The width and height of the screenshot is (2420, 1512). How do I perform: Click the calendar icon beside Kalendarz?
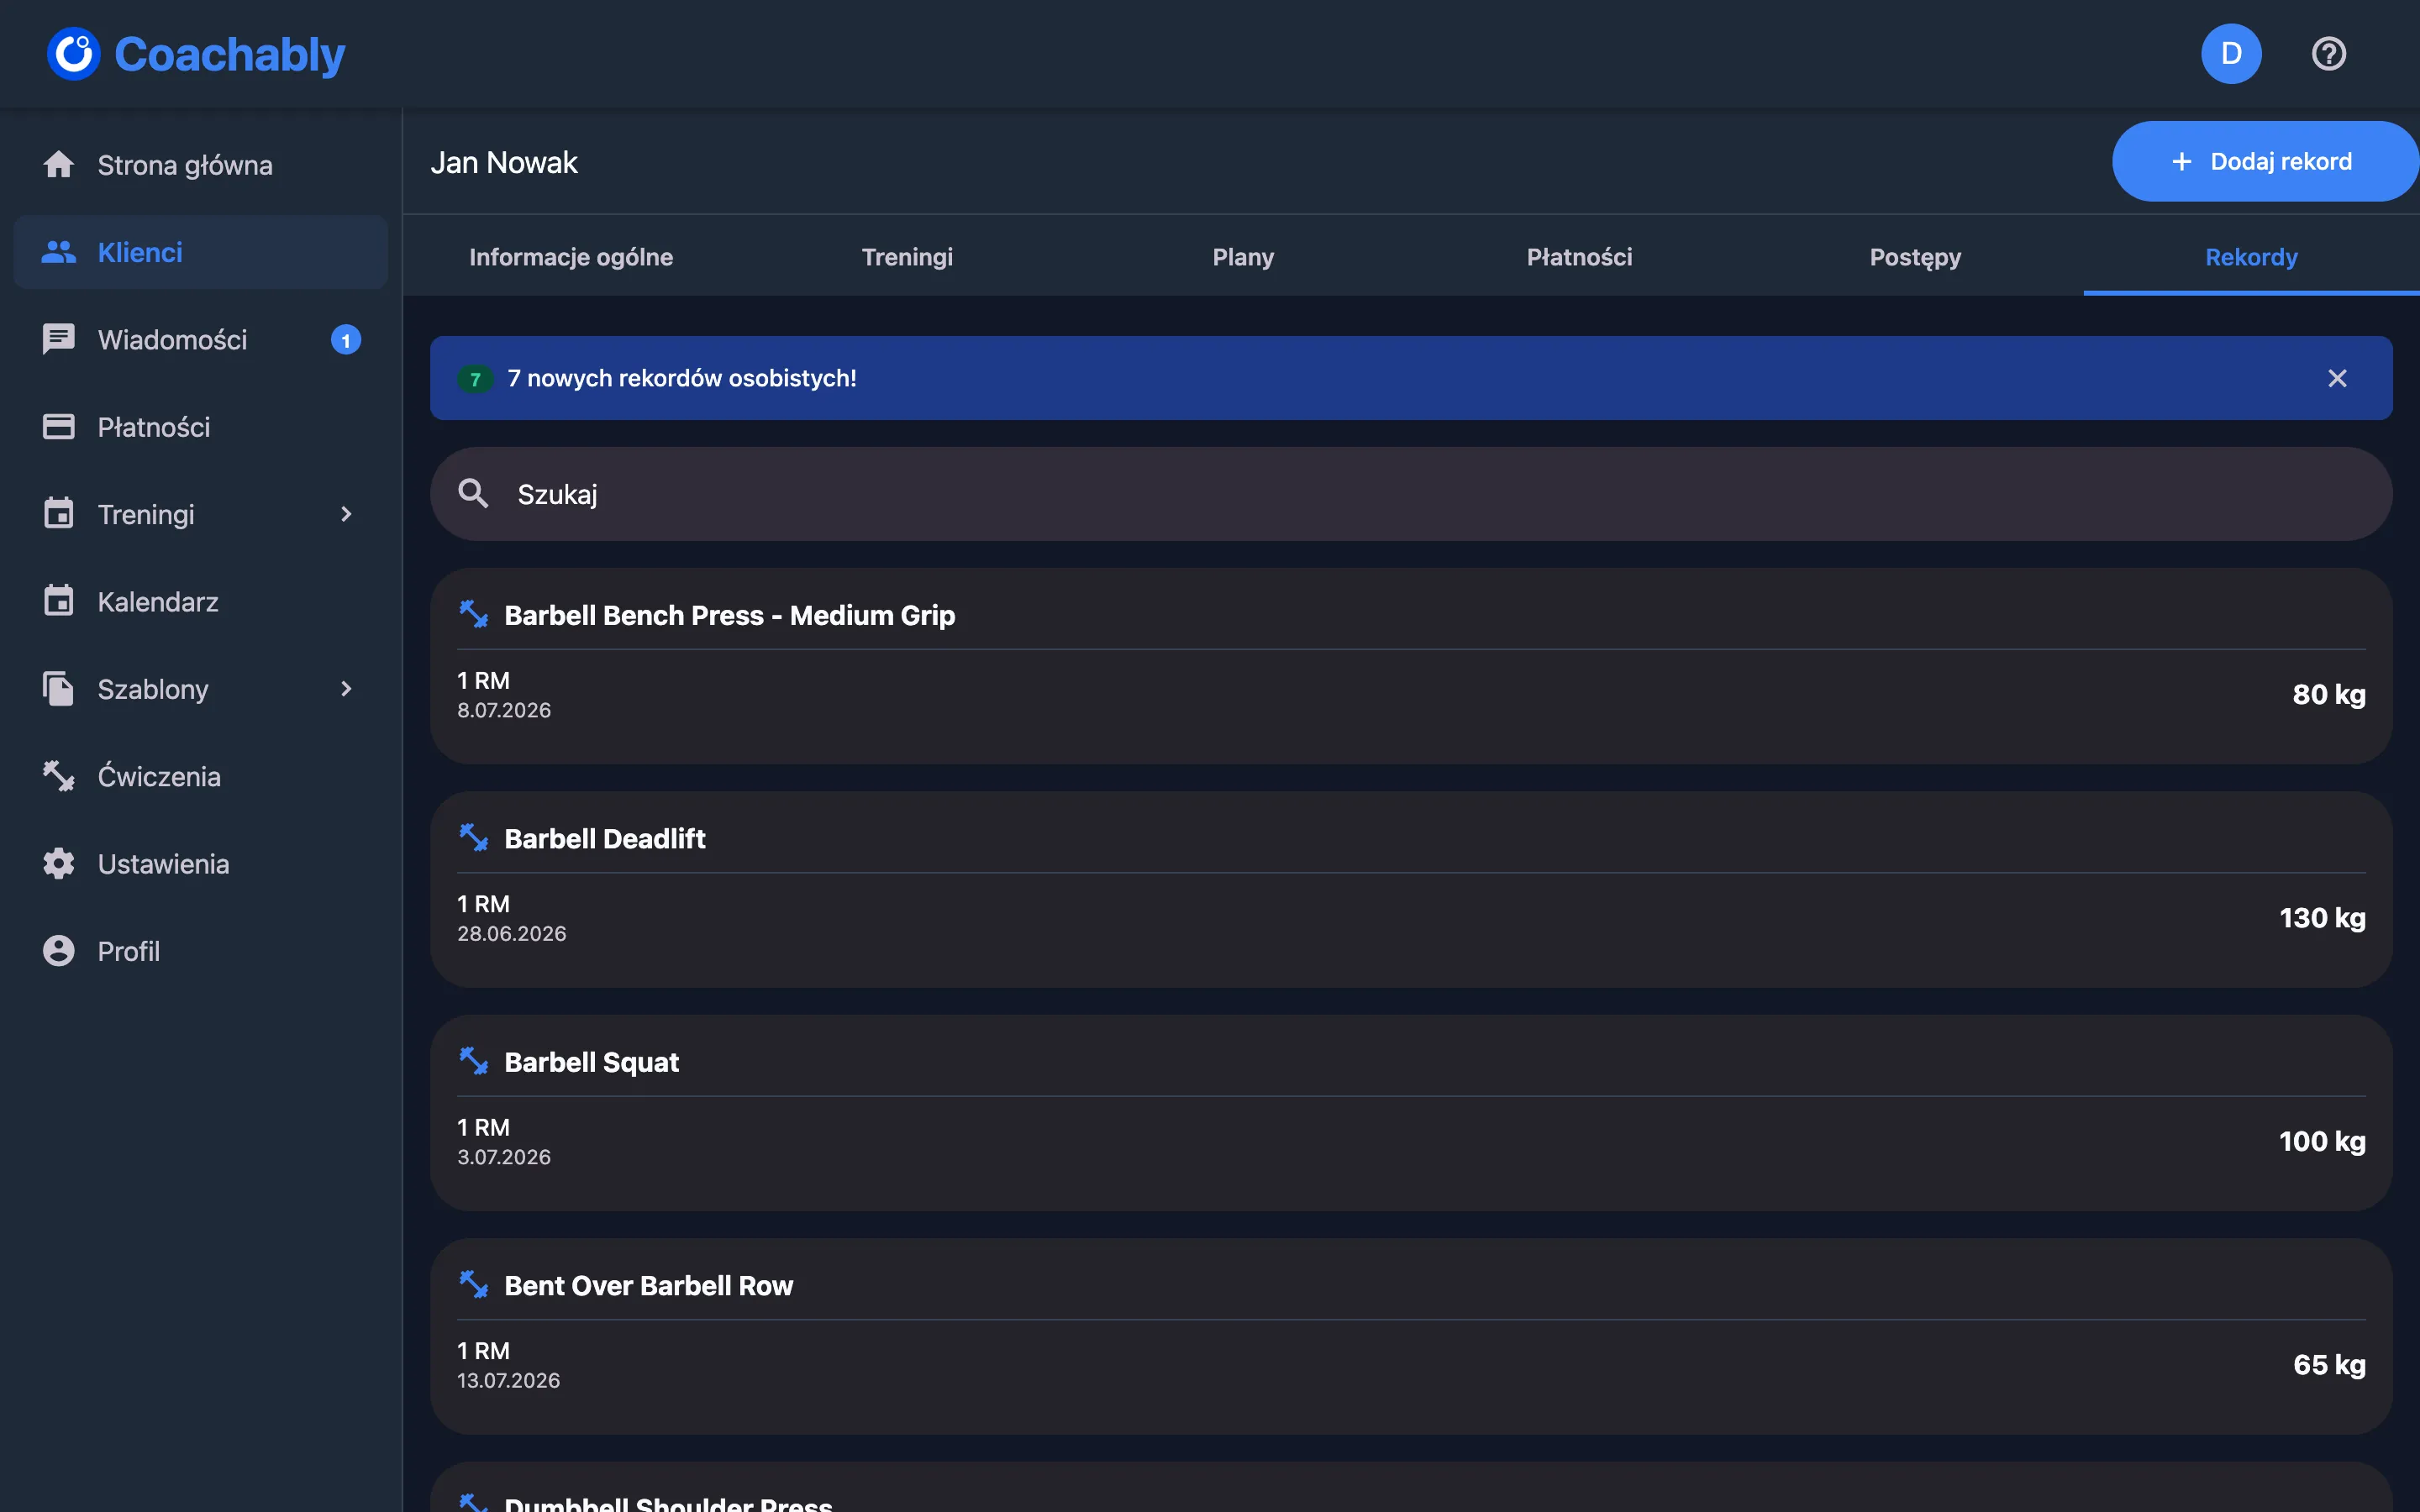pyautogui.click(x=59, y=601)
